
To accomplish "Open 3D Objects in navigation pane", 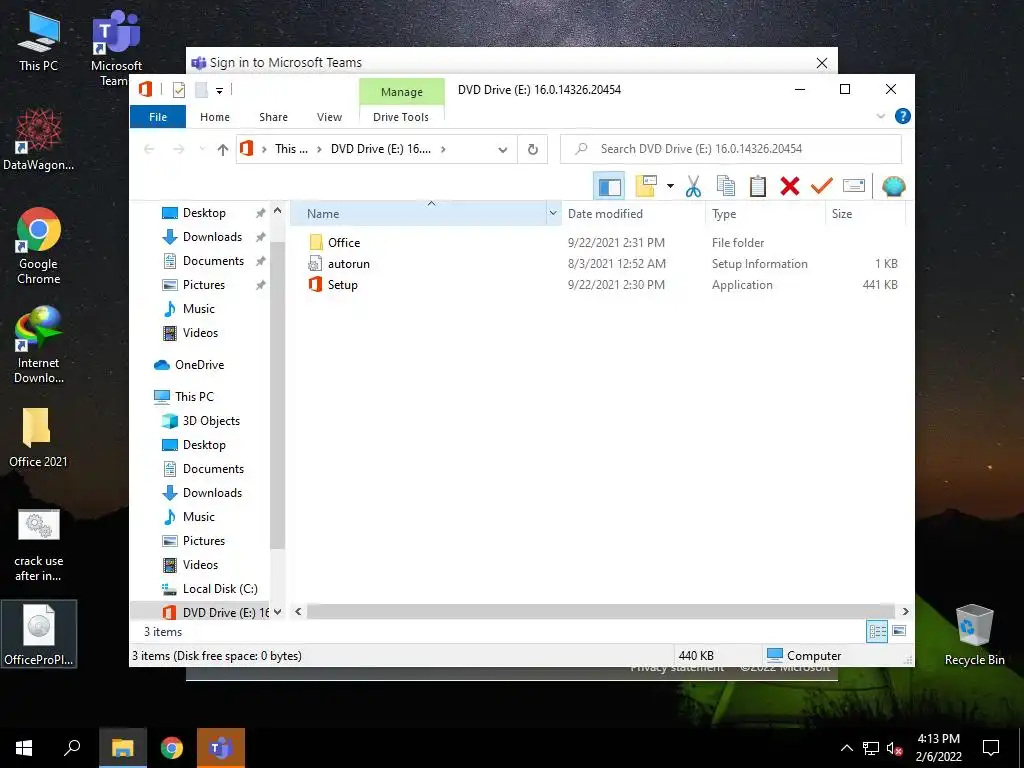I will click(211, 421).
